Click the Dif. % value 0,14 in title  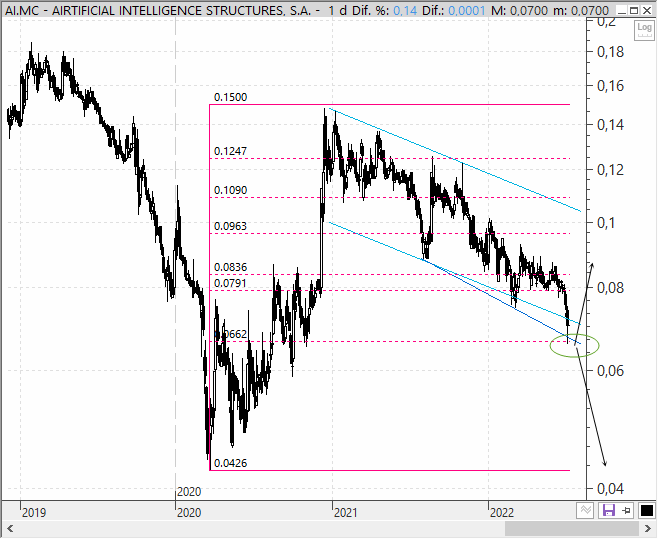pos(405,10)
